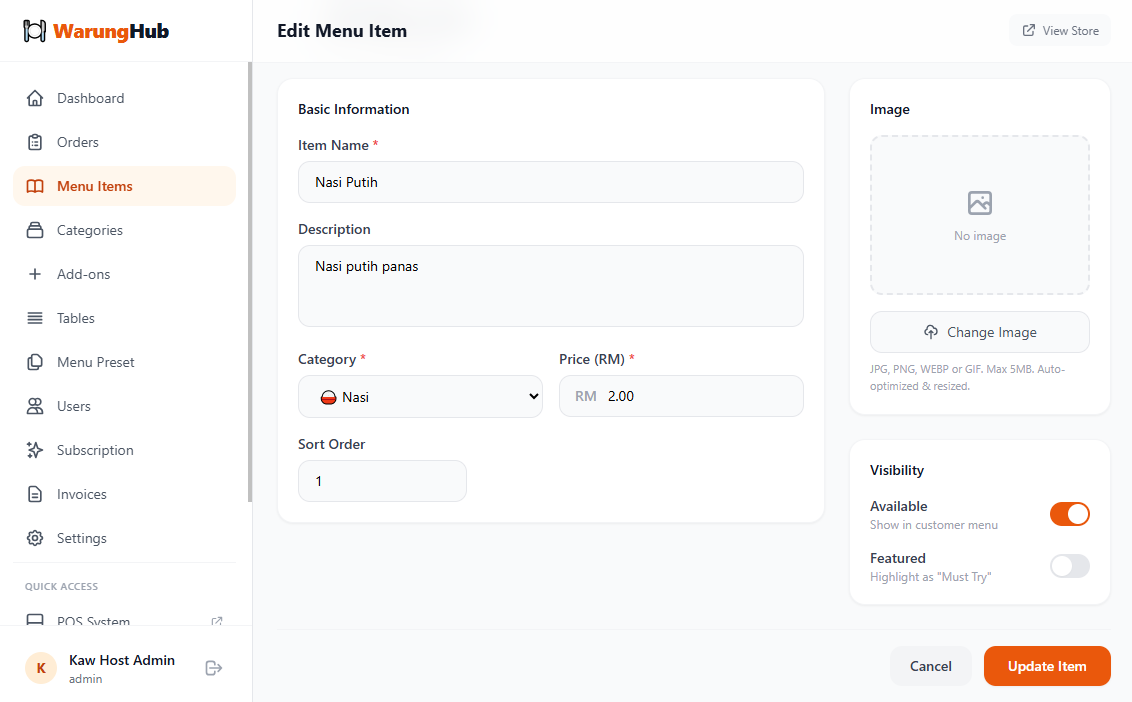This screenshot has width=1132, height=702.
Task: Click the Settings gear icon
Action: point(35,538)
